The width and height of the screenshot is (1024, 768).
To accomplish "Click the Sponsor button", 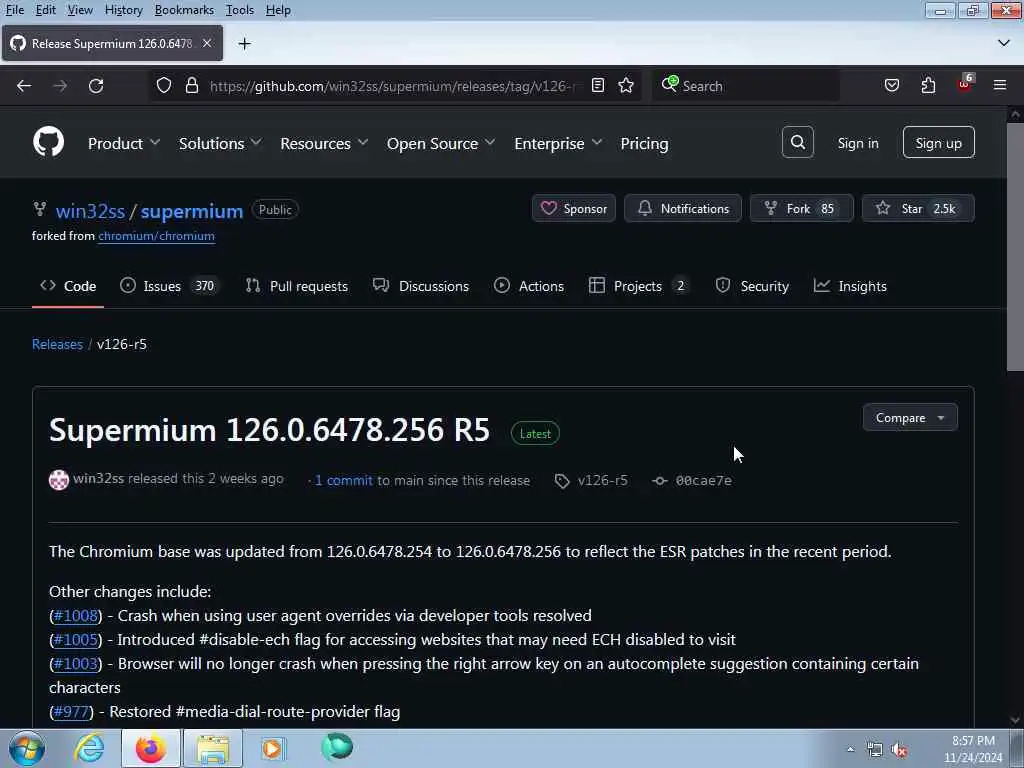I will [573, 208].
